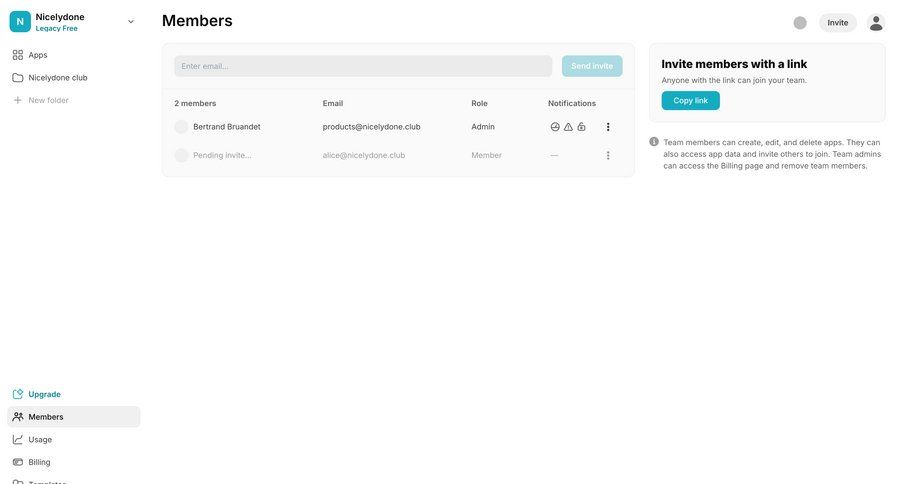Click the name Bertrand Bruandet
Viewport: 900px width, 484px height.
(227, 127)
